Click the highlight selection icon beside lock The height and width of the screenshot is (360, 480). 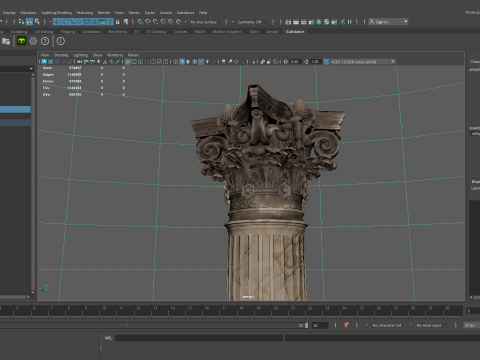pyautogui.click(x=125, y=22)
